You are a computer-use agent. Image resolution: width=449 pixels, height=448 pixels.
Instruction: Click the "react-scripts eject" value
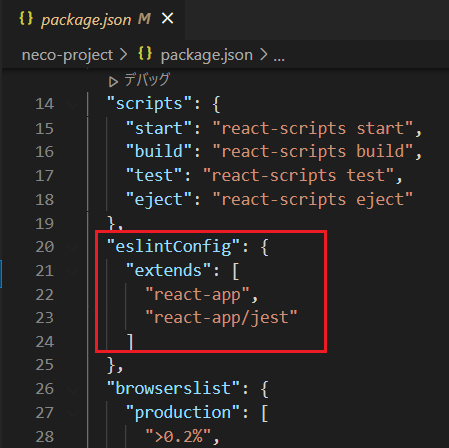coord(313,199)
